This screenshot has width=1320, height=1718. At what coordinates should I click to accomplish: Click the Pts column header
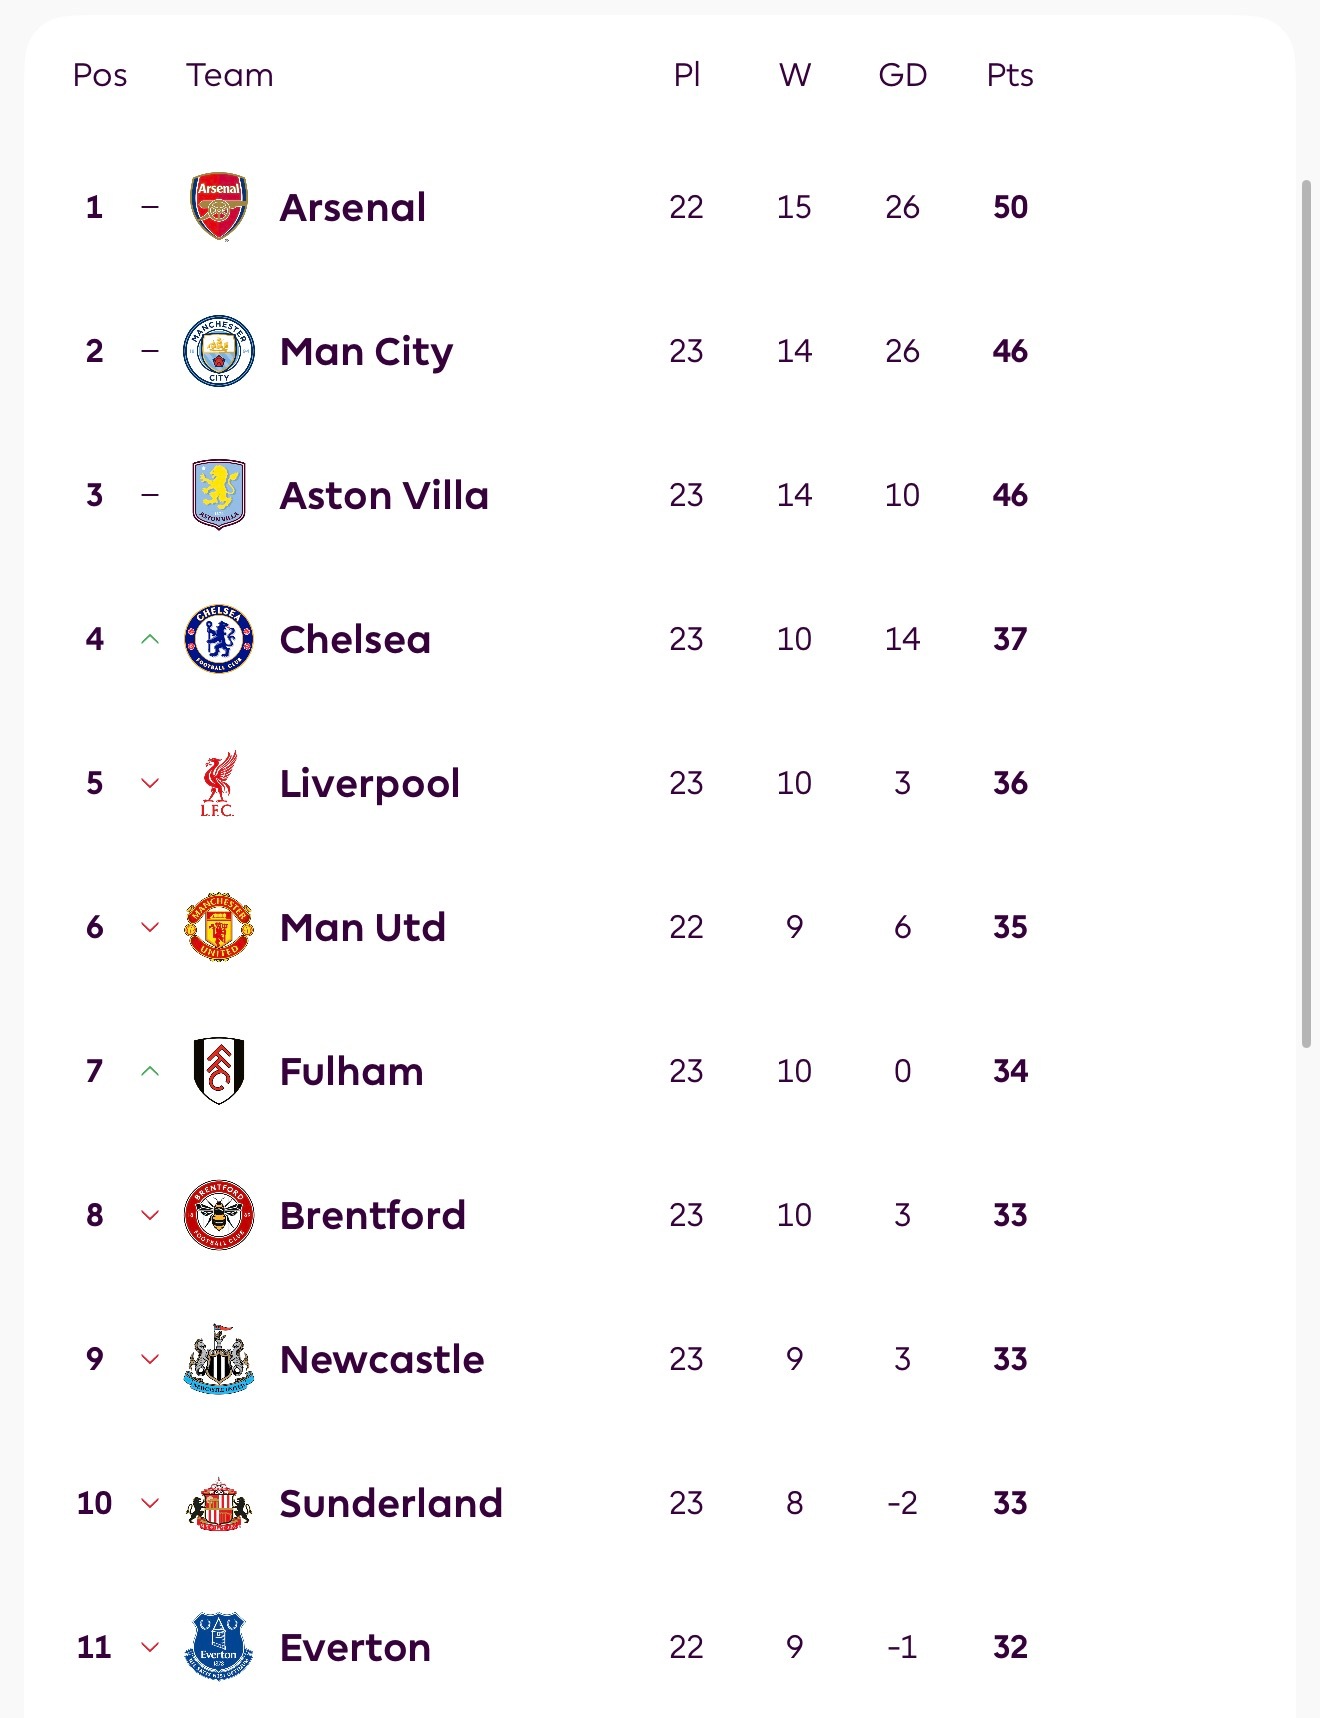(1010, 75)
